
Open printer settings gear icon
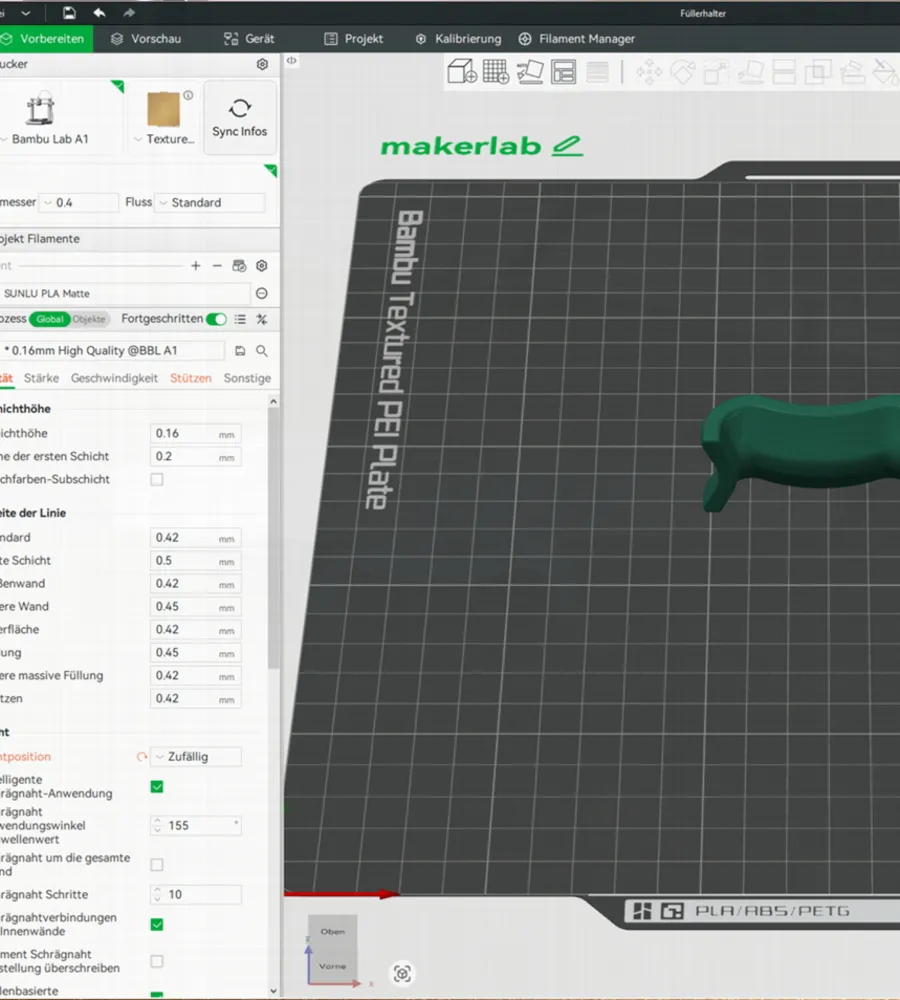click(x=262, y=64)
